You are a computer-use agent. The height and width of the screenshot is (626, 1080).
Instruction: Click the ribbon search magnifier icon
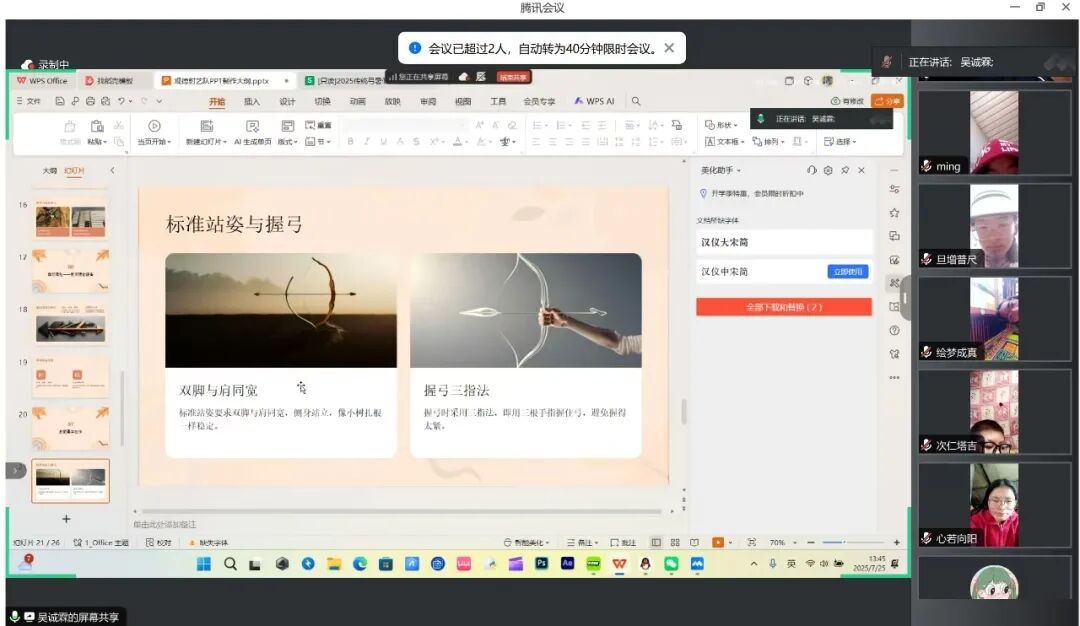pyautogui.click(x=636, y=101)
